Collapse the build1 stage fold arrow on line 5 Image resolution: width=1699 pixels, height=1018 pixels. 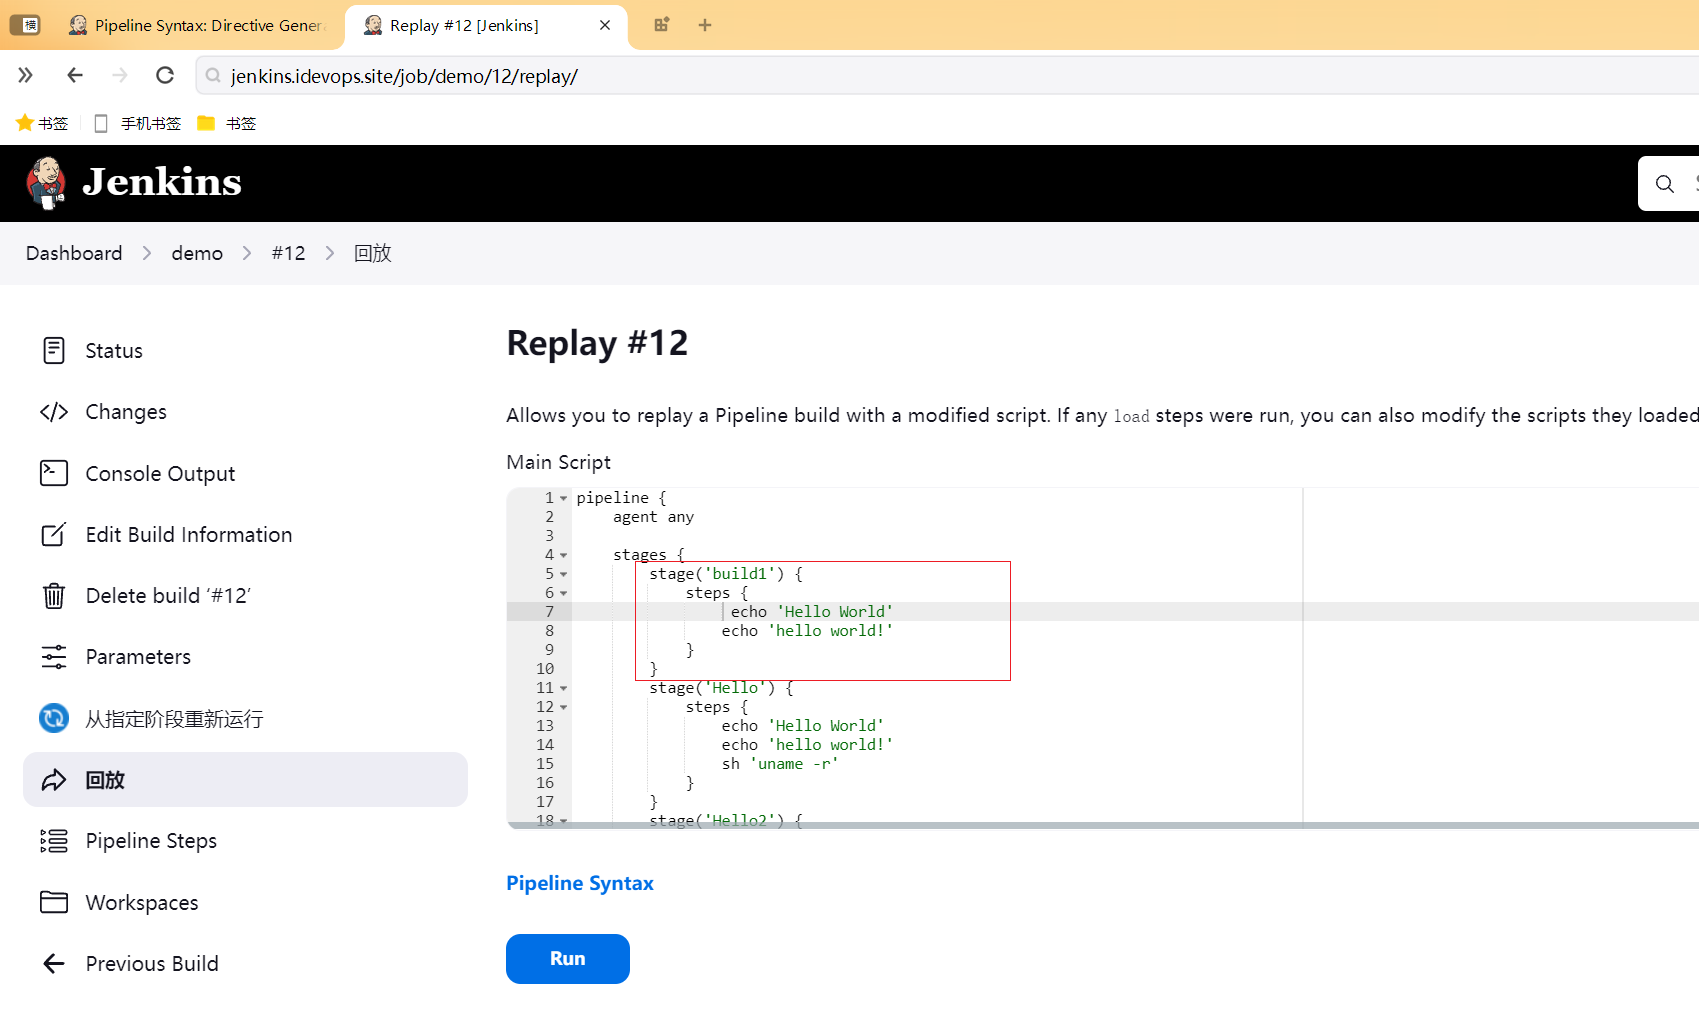pyautogui.click(x=564, y=574)
